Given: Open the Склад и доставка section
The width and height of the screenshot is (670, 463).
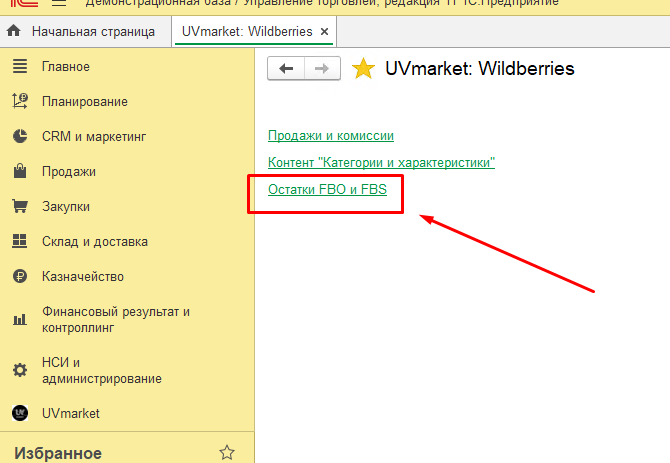Looking at the screenshot, I should (95, 242).
